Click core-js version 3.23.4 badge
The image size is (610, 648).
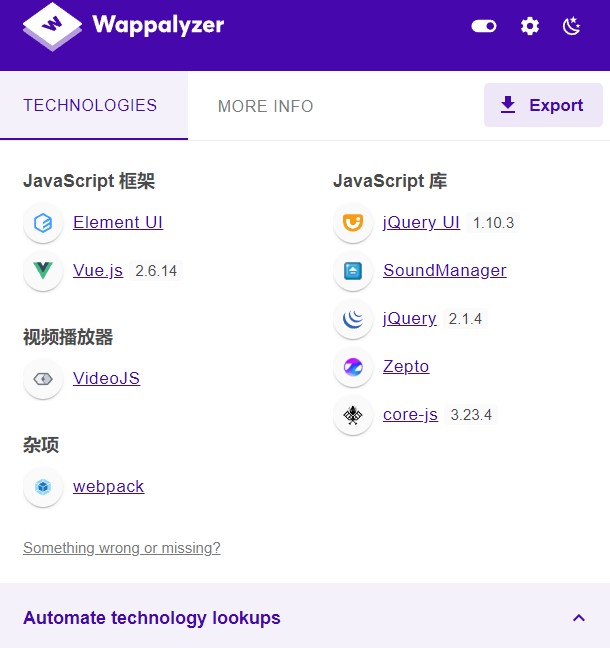471,415
